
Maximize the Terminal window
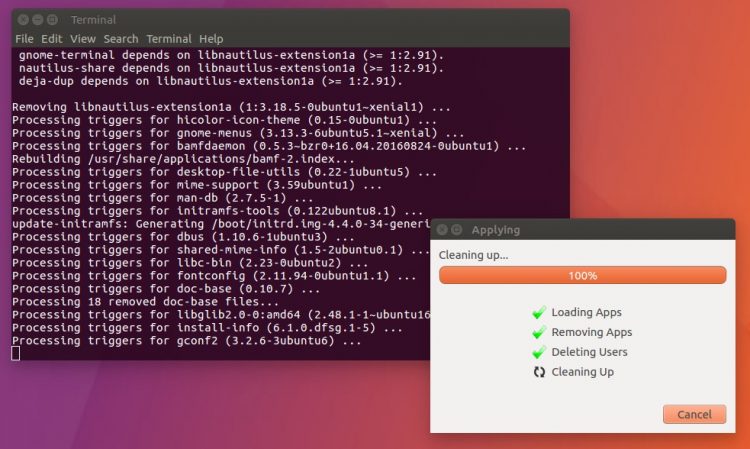(x=53, y=20)
